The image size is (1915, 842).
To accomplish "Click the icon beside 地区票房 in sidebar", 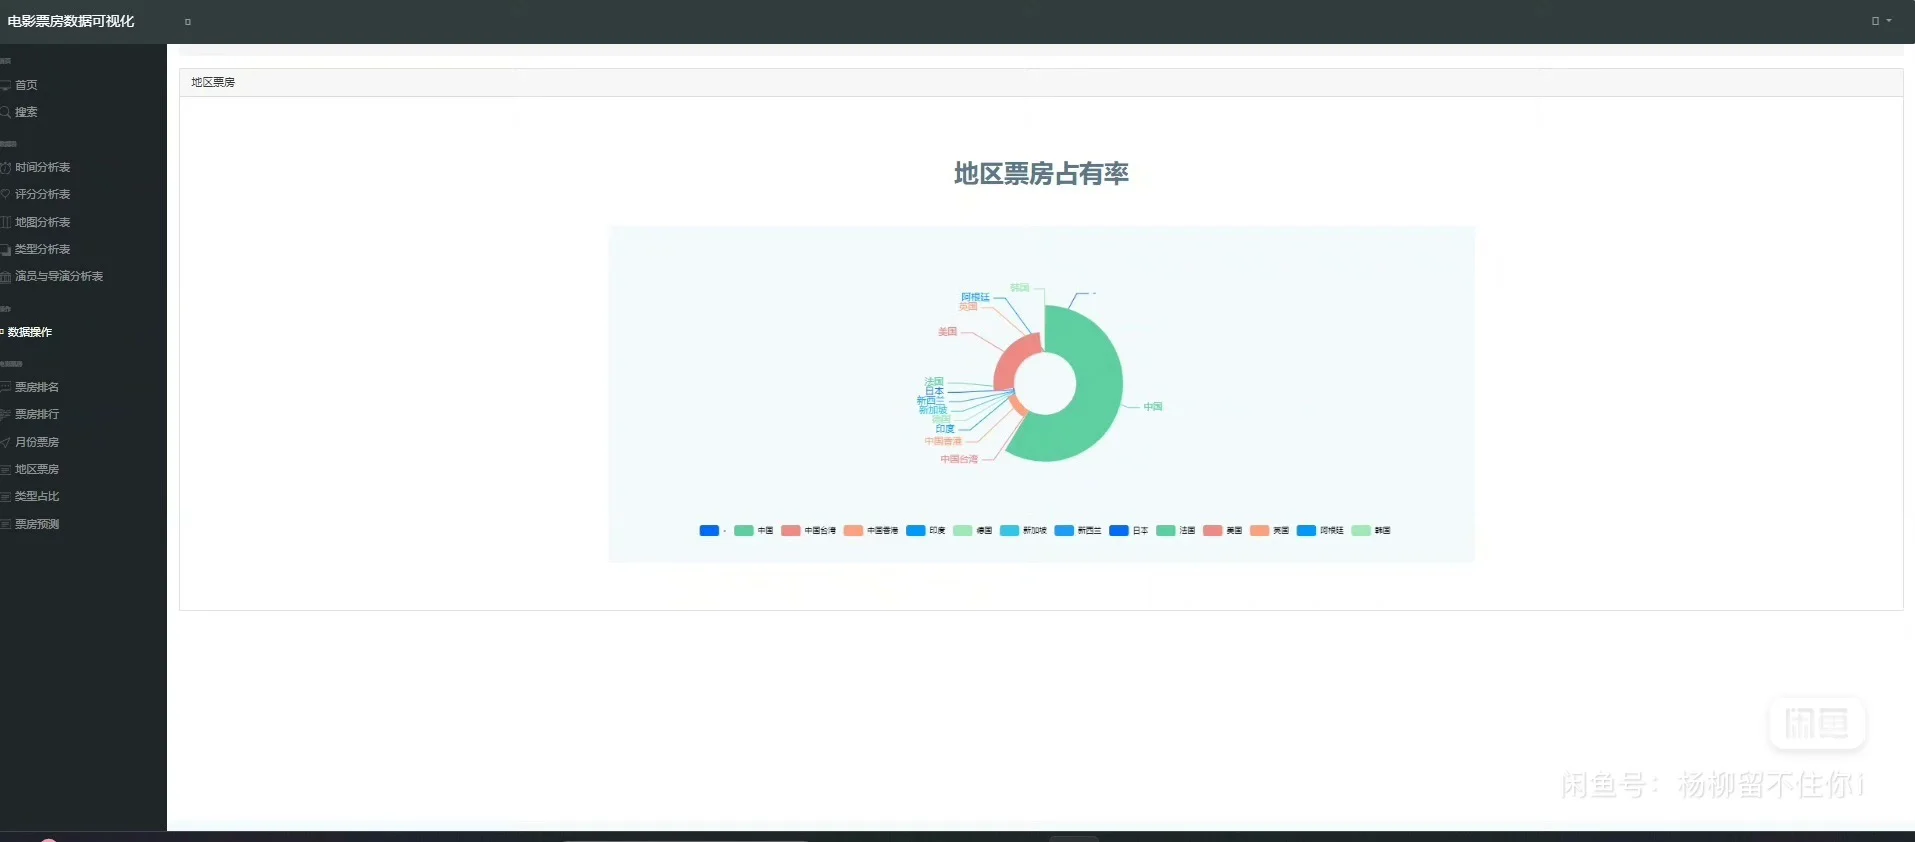I will click(5, 469).
